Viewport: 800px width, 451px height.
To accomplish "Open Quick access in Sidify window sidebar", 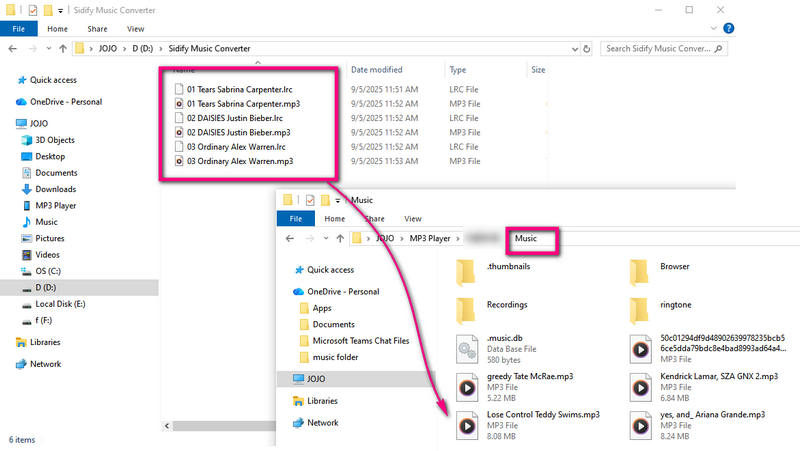I will click(x=53, y=80).
